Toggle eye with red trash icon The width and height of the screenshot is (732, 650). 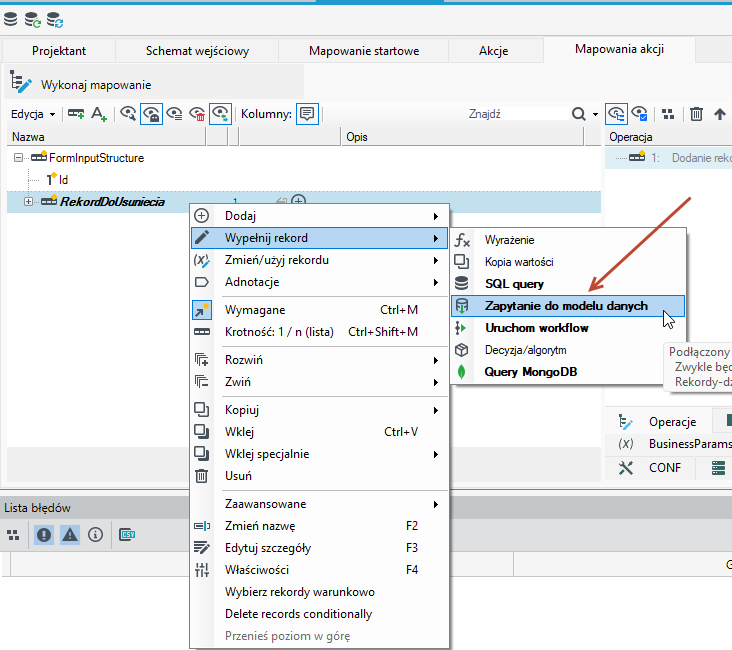(197, 113)
